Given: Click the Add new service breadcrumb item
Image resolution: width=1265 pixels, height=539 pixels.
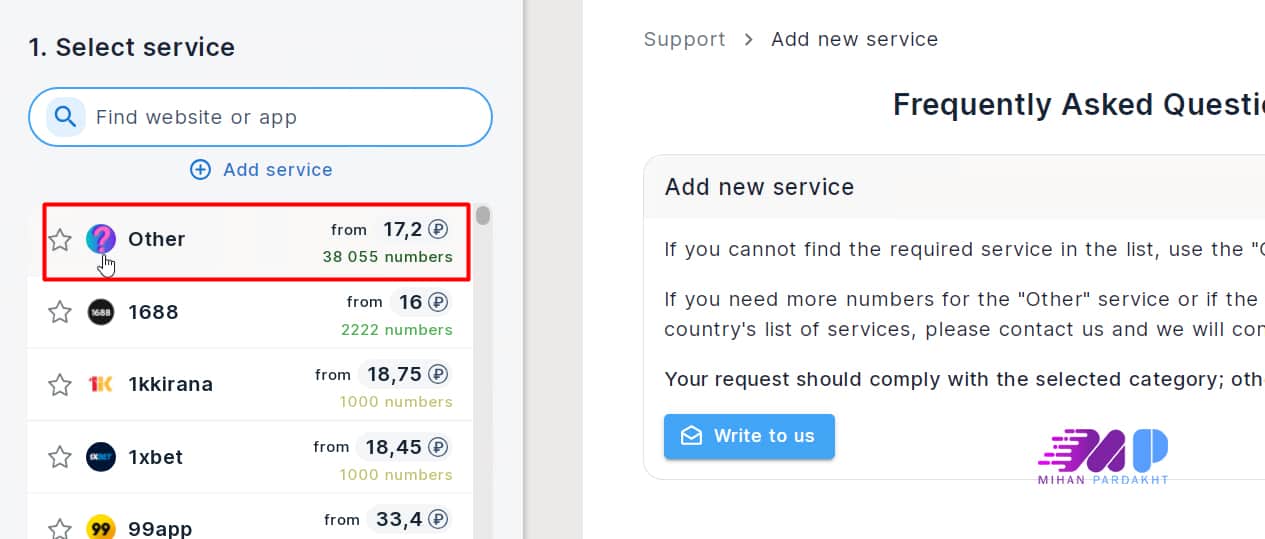Looking at the screenshot, I should pos(854,40).
